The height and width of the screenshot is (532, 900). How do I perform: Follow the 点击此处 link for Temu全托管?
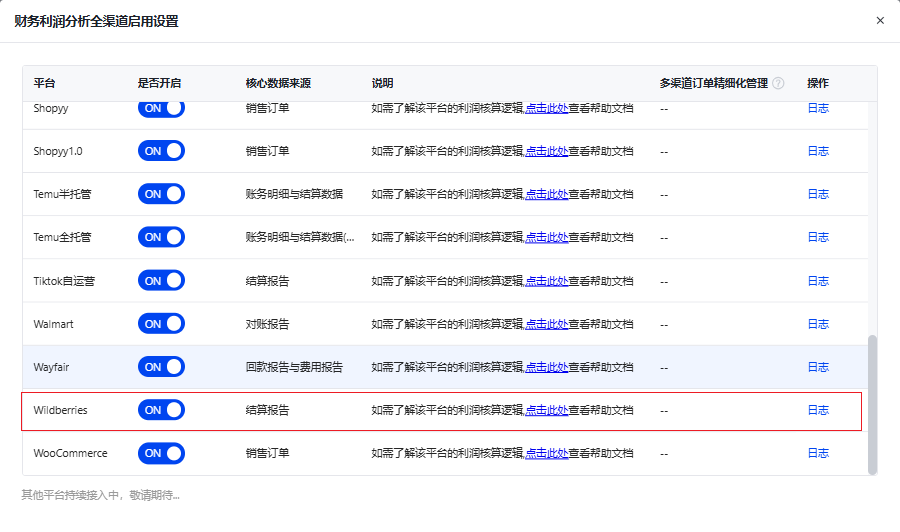point(546,237)
